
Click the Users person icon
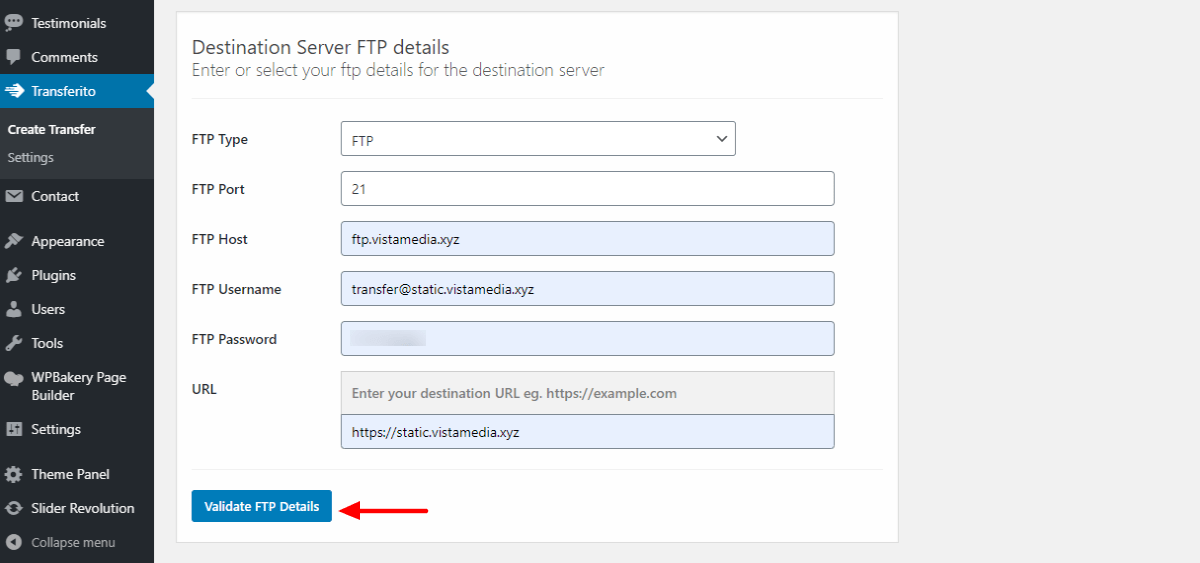pos(14,309)
